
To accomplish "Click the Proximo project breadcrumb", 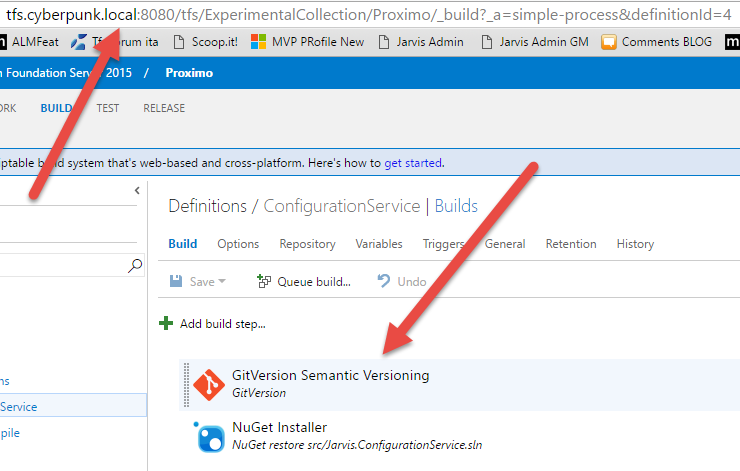I will pos(189,73).
